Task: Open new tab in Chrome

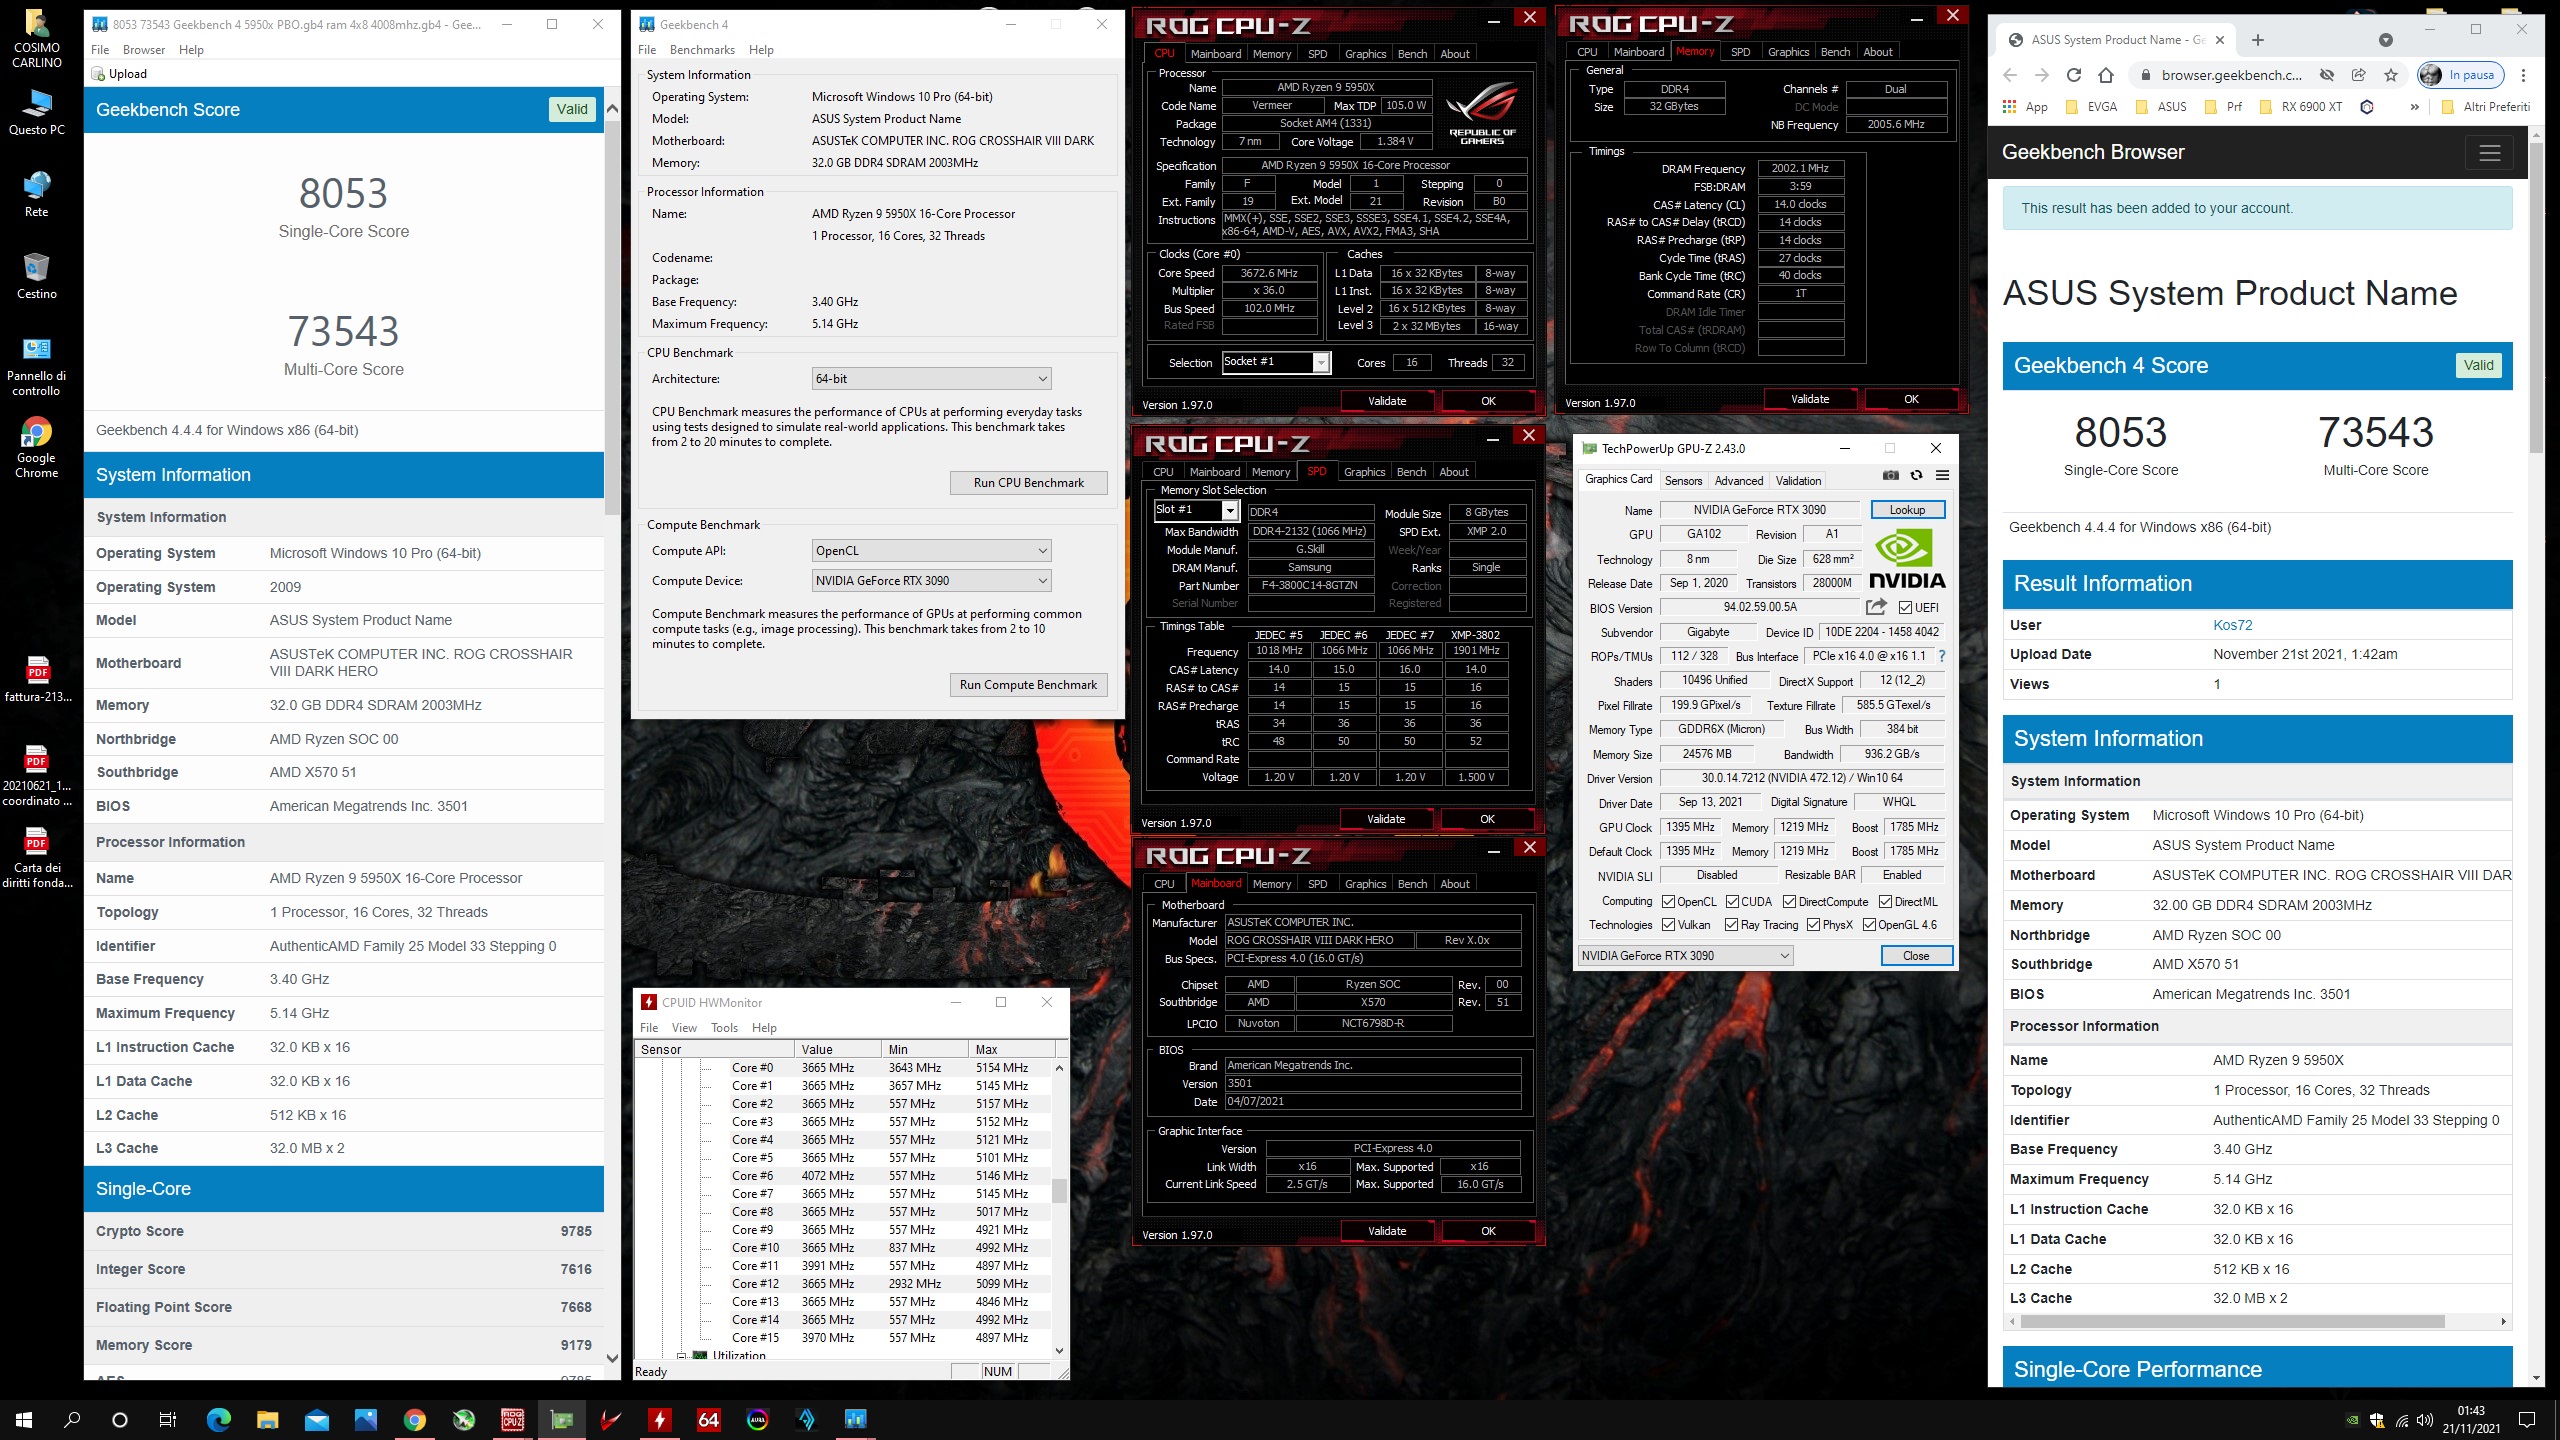Action: [x=2258, y=40]
